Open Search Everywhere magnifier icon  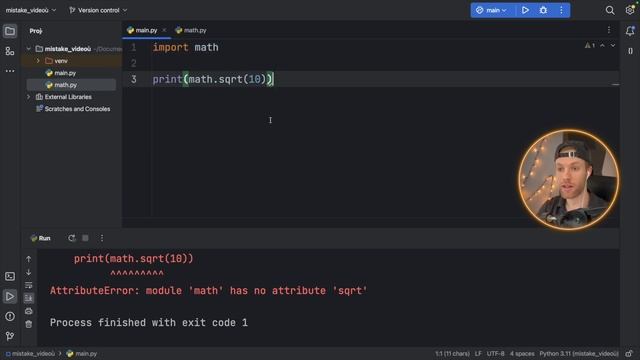(x=610, y=10)
